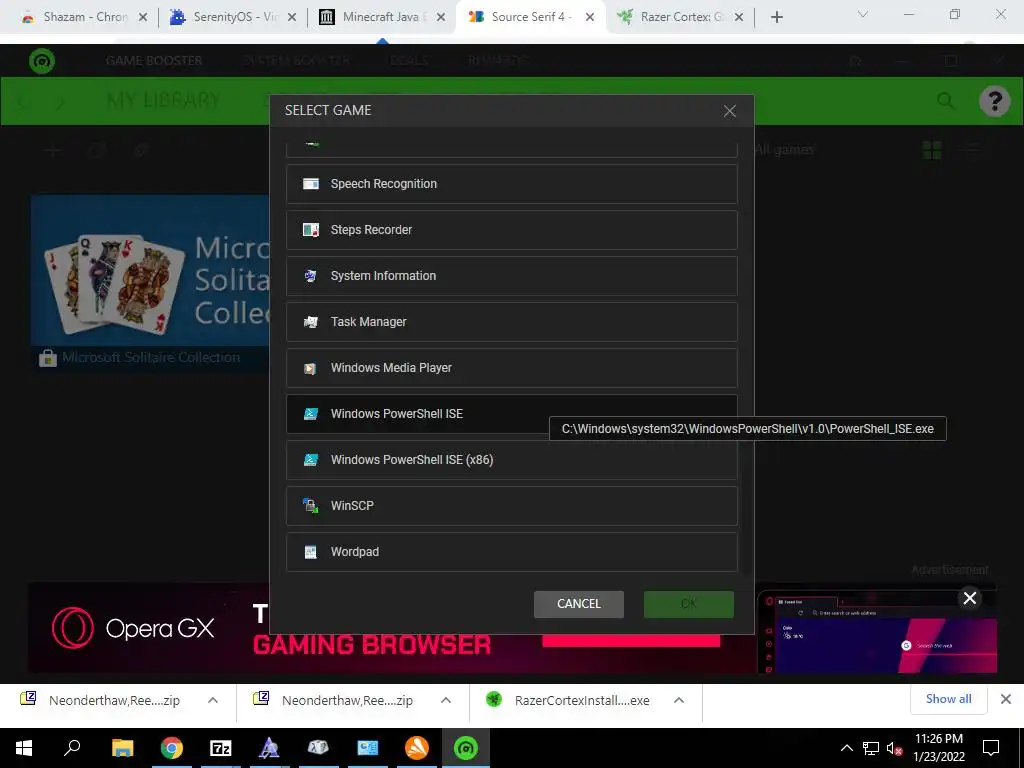This screenshot has width=1024, height=768.
Task: Expand options for first Neonderthaw zip download
Action: [x=213, y=700]
